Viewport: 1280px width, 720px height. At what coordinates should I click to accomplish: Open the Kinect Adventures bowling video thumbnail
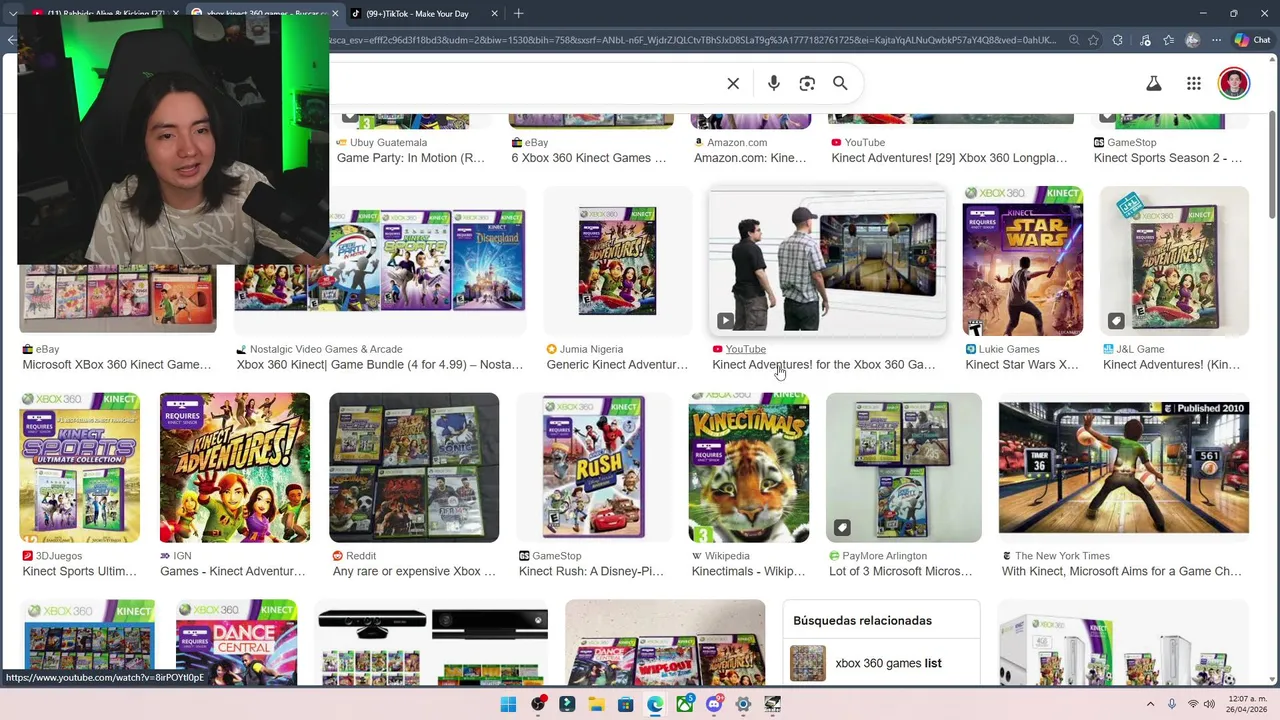(827, 261)
